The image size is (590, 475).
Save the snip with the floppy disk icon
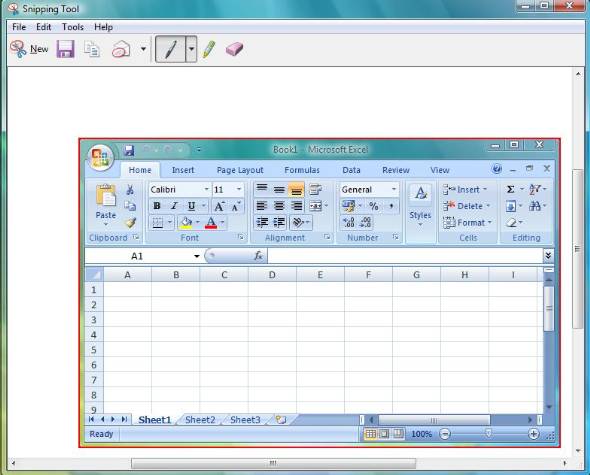pyautogui.click(x=65, y=49)
